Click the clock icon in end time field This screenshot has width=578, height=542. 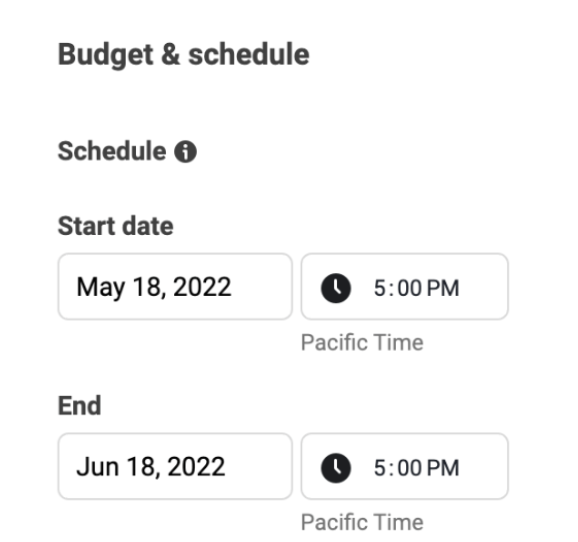pos(336,468)
